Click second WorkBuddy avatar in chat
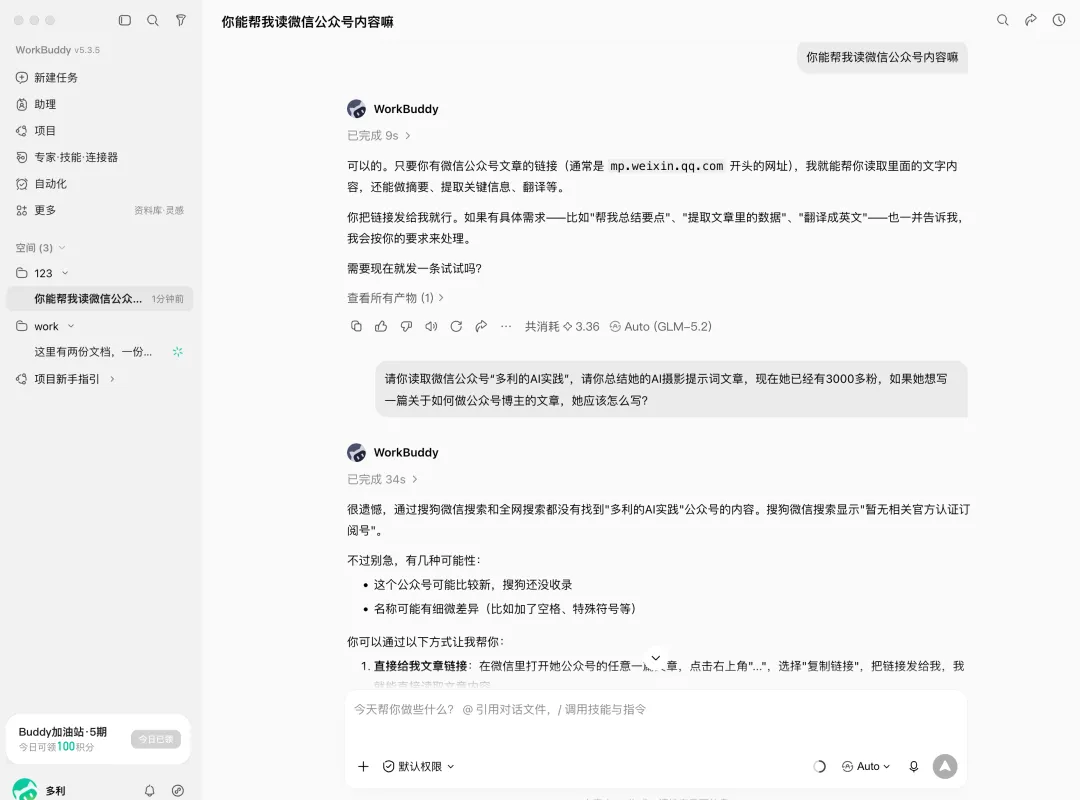 [357, 453]
